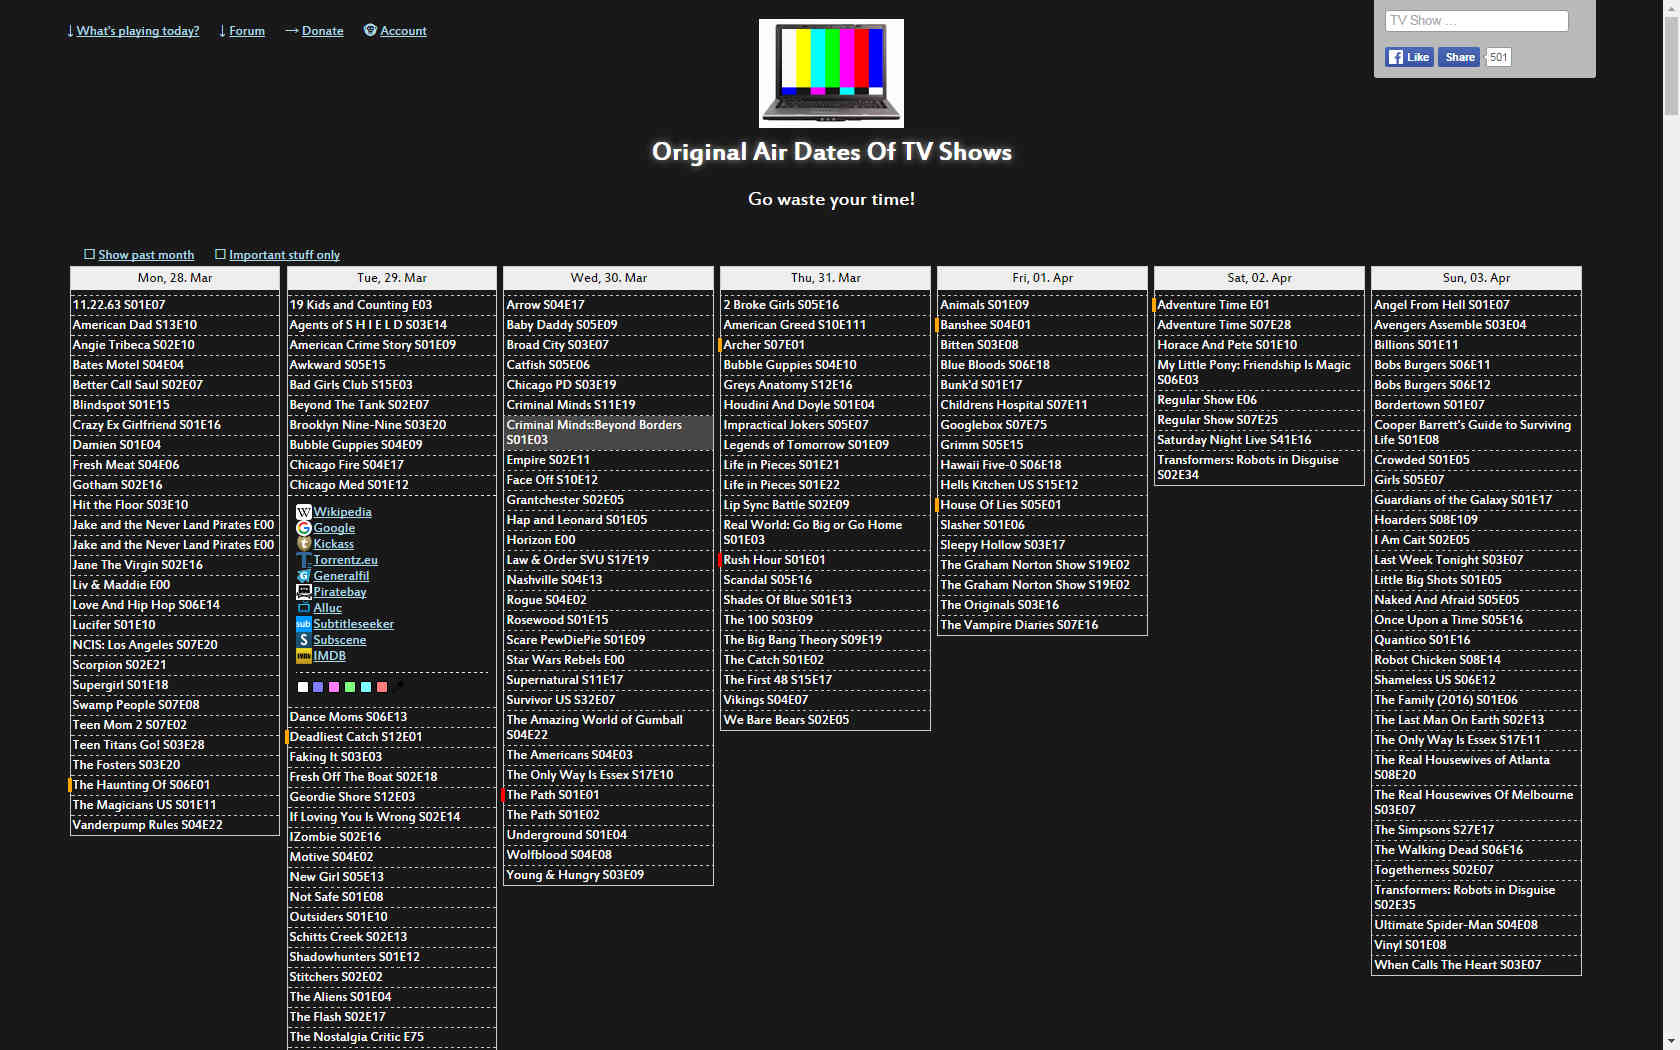The image size is (1680, 1050).
Task: Click the Wikipedia favicon in the popup
Action: tap(304, 512)
